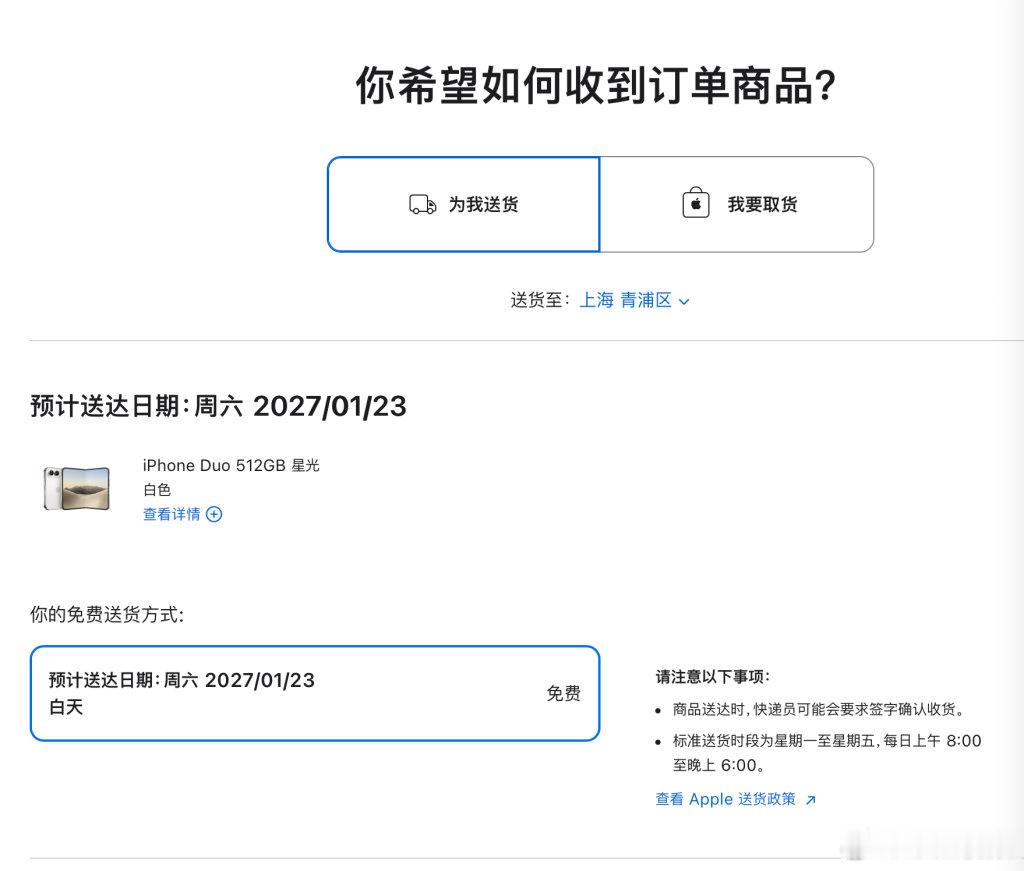
Task: Open 查看 Apple 送货政策 link
Action: coord(735,799)
